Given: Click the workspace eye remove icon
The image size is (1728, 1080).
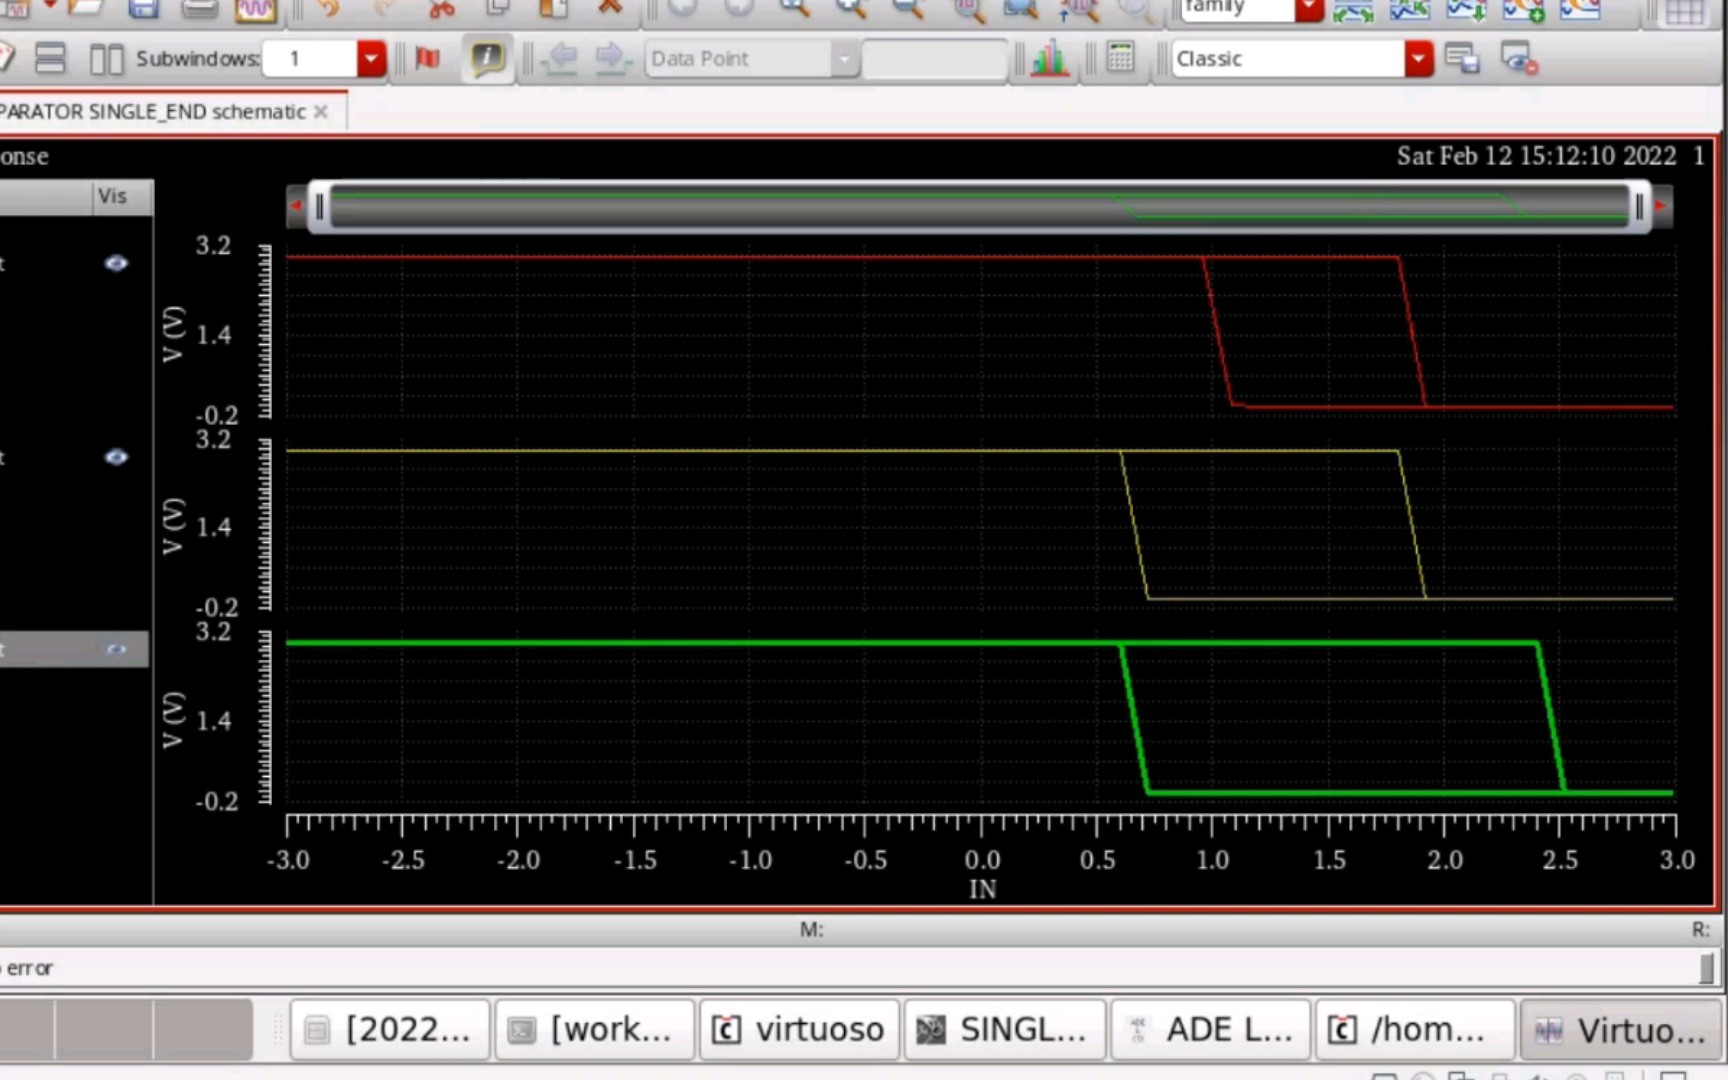Looking at the screenshot, I should point(1519,58).
